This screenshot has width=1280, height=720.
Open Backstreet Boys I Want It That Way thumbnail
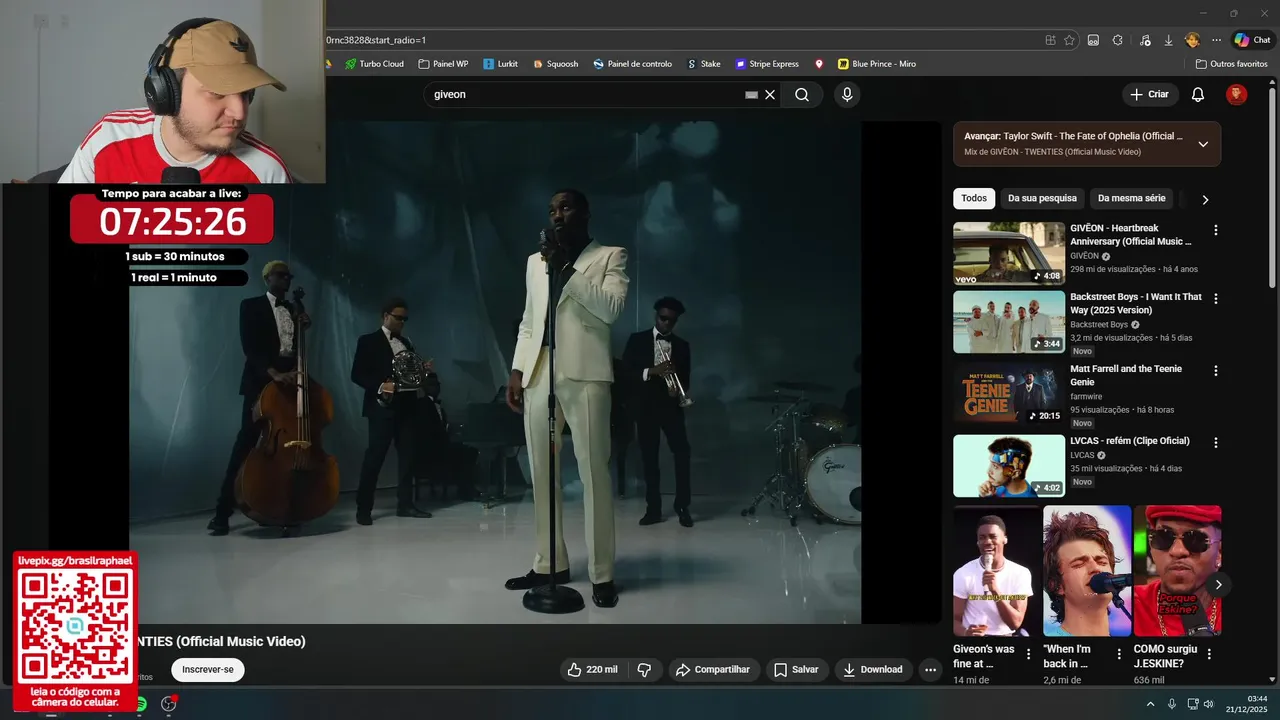1009,322
